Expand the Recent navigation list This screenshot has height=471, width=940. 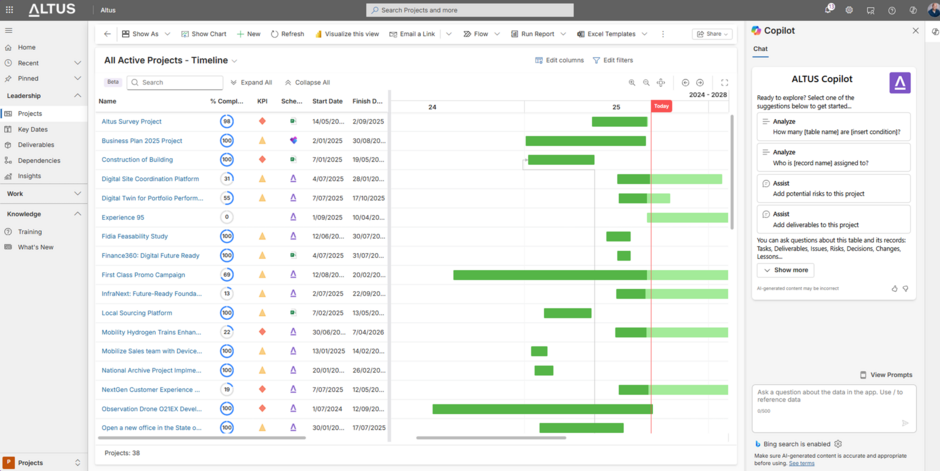[78, 63]
